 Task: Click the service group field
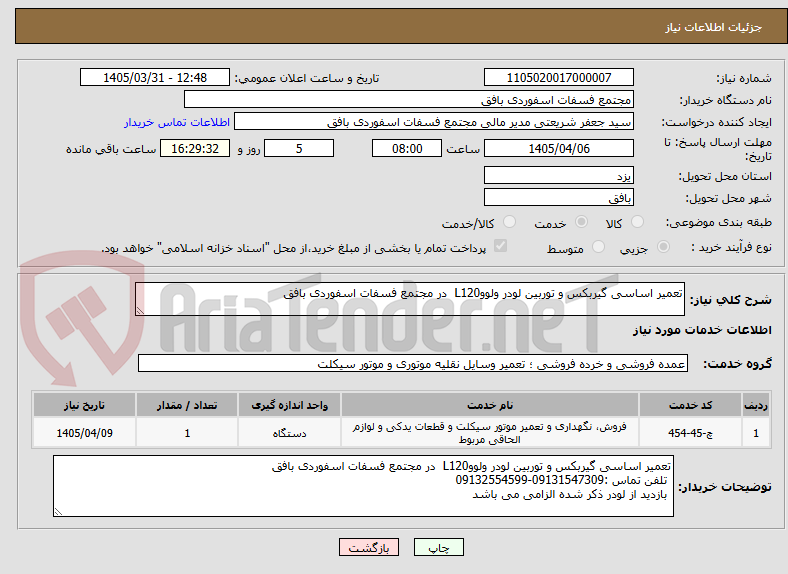413,363
